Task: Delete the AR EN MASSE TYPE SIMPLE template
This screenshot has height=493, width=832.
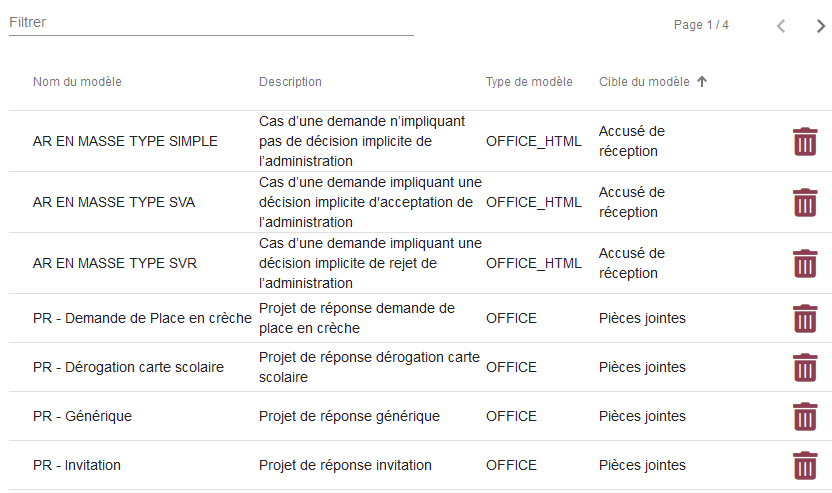Action: [804, 142]
